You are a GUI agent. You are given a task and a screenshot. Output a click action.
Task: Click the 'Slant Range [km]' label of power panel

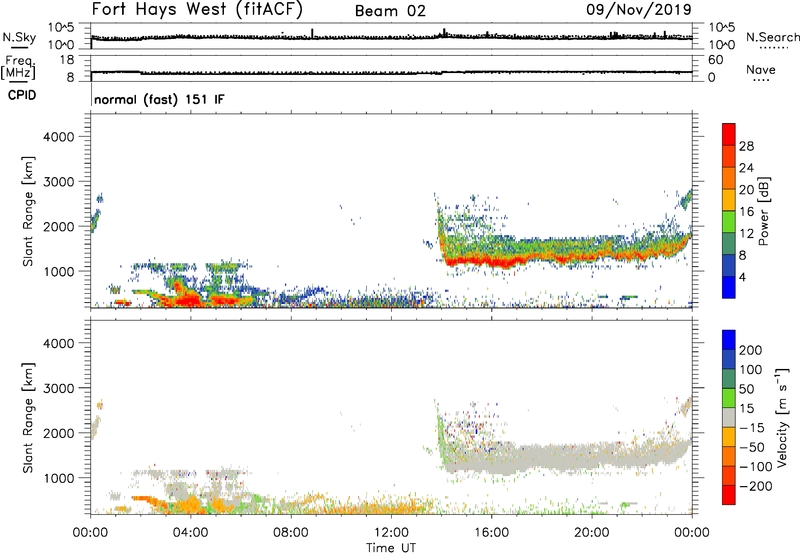point(28,211)
